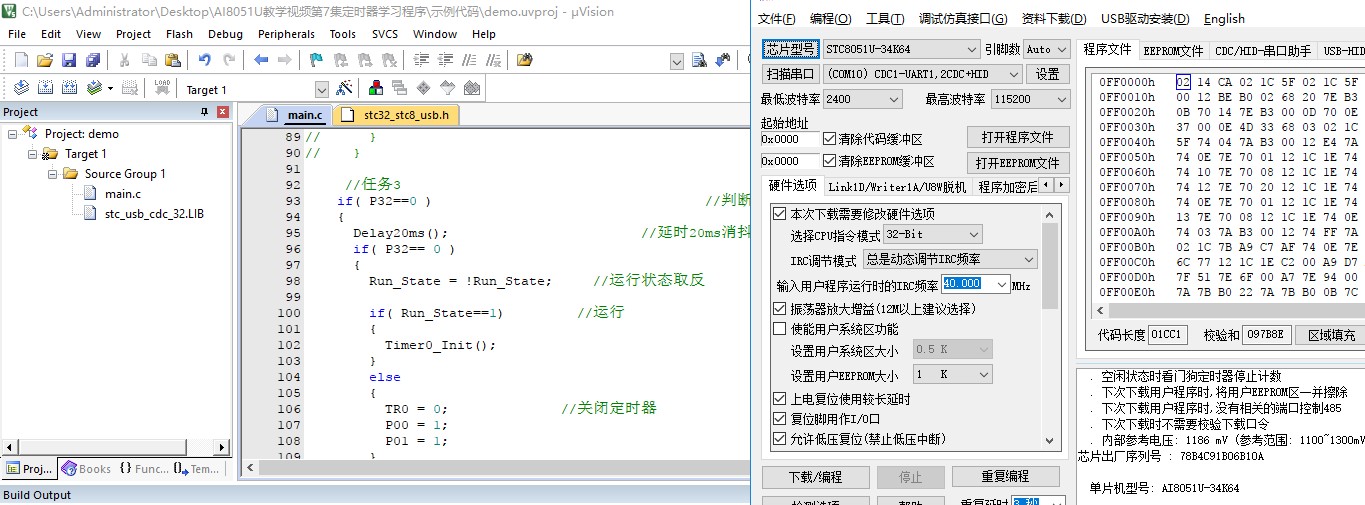Screen dimensions: 1365x505
Task: Open the Debug menu in µVision
Action: click(x=225, y=34)
